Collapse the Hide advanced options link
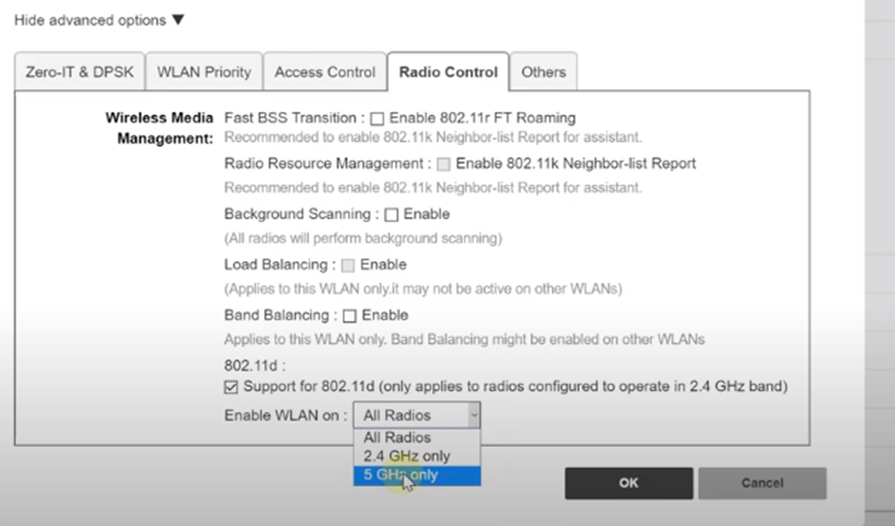Image resolution: width=895 pixels, height=526 pixels. coord(90,20)
